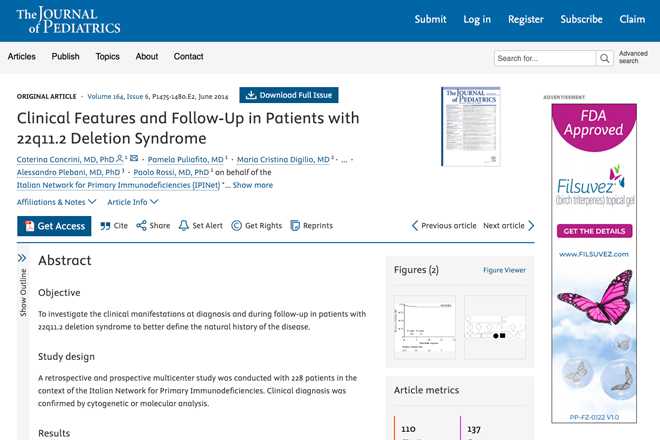This screenshot has height=440, width=660.
Task: Click the magnifier search icon
Action: (x=604, y=58)
